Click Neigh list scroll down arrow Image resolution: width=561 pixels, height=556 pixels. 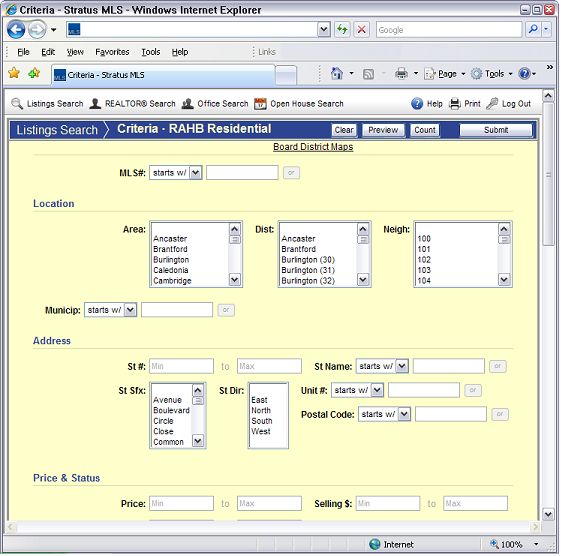click(x=504, y=279)
